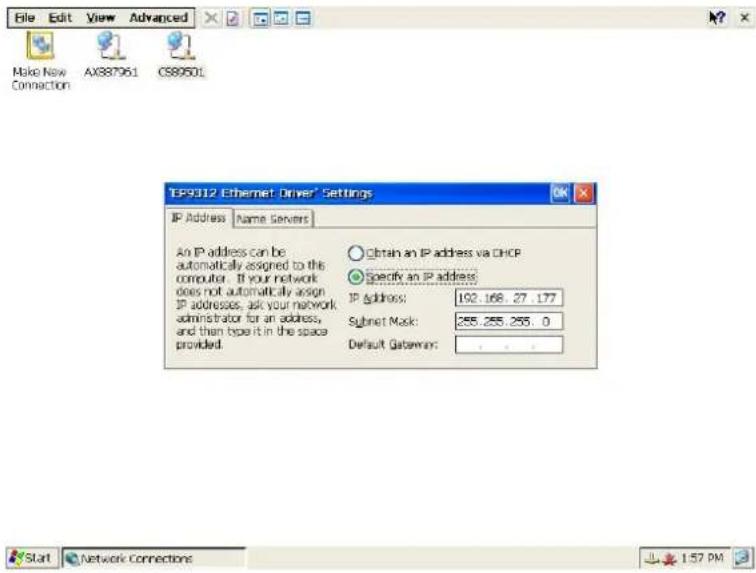756x573 pixels.
Task: Select the IP Address tab
Action: pos(199,218)
